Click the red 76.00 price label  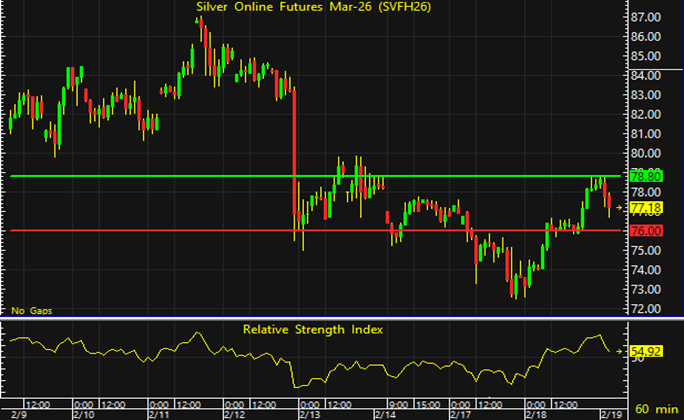pos(644,231)
